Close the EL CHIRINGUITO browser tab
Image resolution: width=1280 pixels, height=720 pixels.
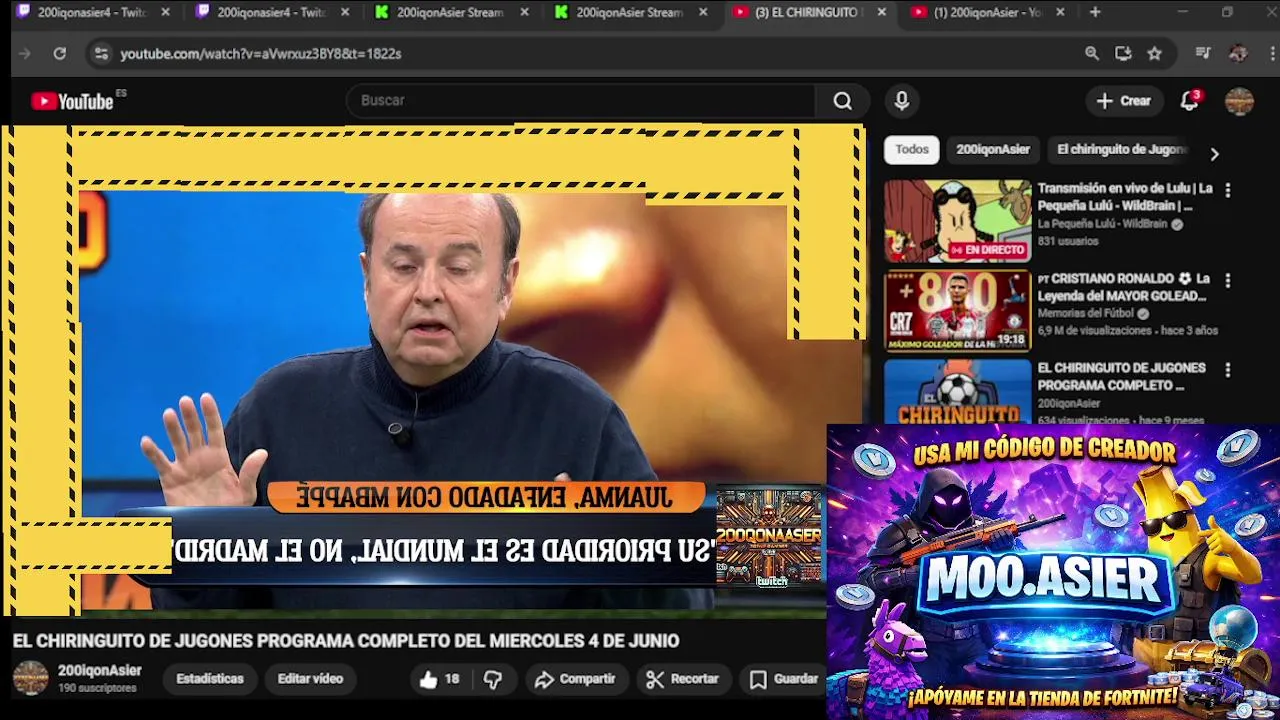pyautogui.click(x=882, y=12)
